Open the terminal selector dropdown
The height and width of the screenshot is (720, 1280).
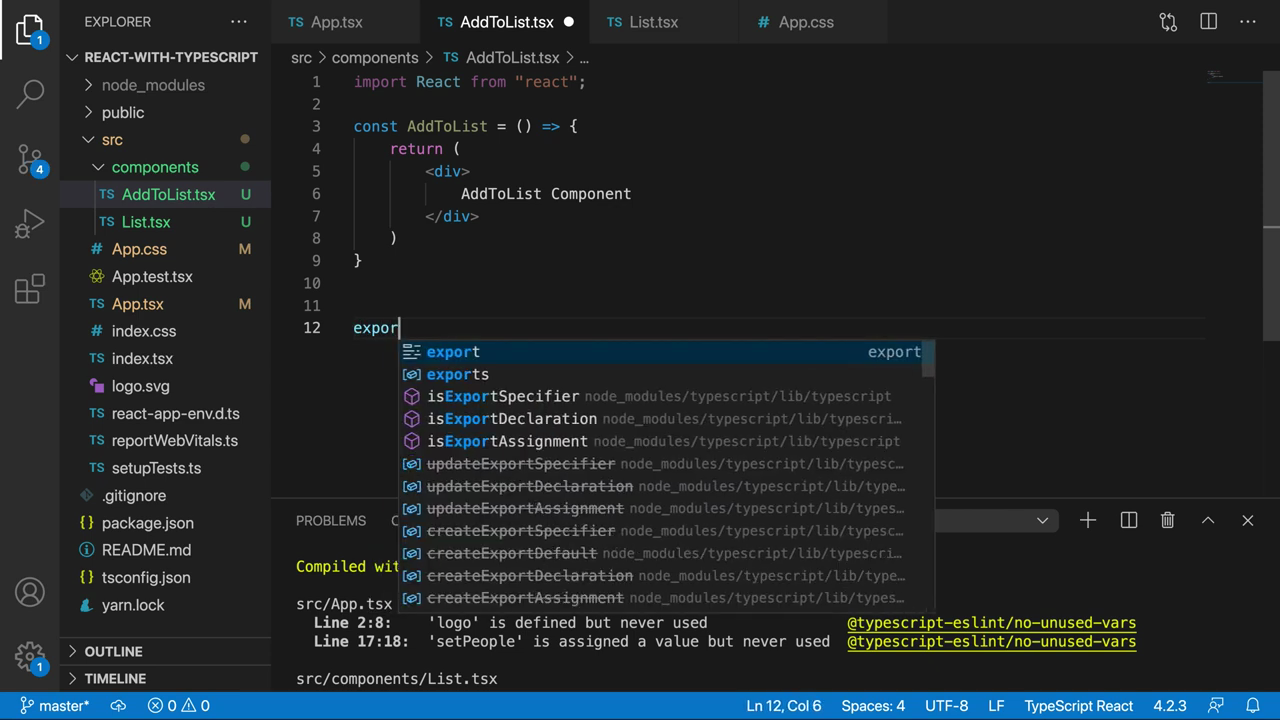coord(1042,520)
